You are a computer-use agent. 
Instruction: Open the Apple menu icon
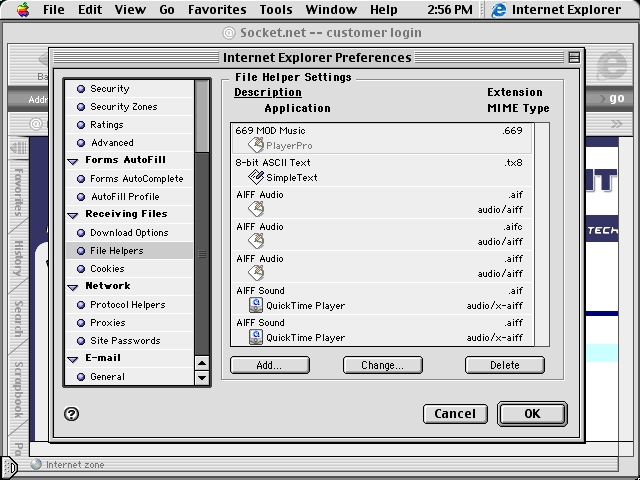tap(23, 9)
